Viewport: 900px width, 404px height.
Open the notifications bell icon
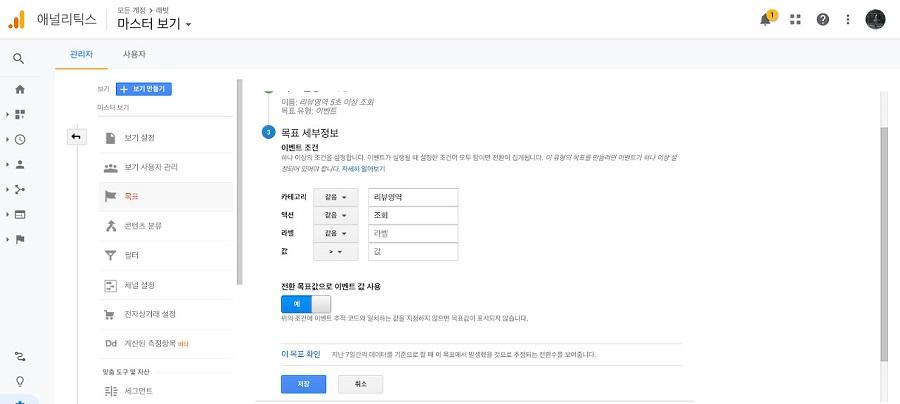pyautogui.click(x=765, y=20)
